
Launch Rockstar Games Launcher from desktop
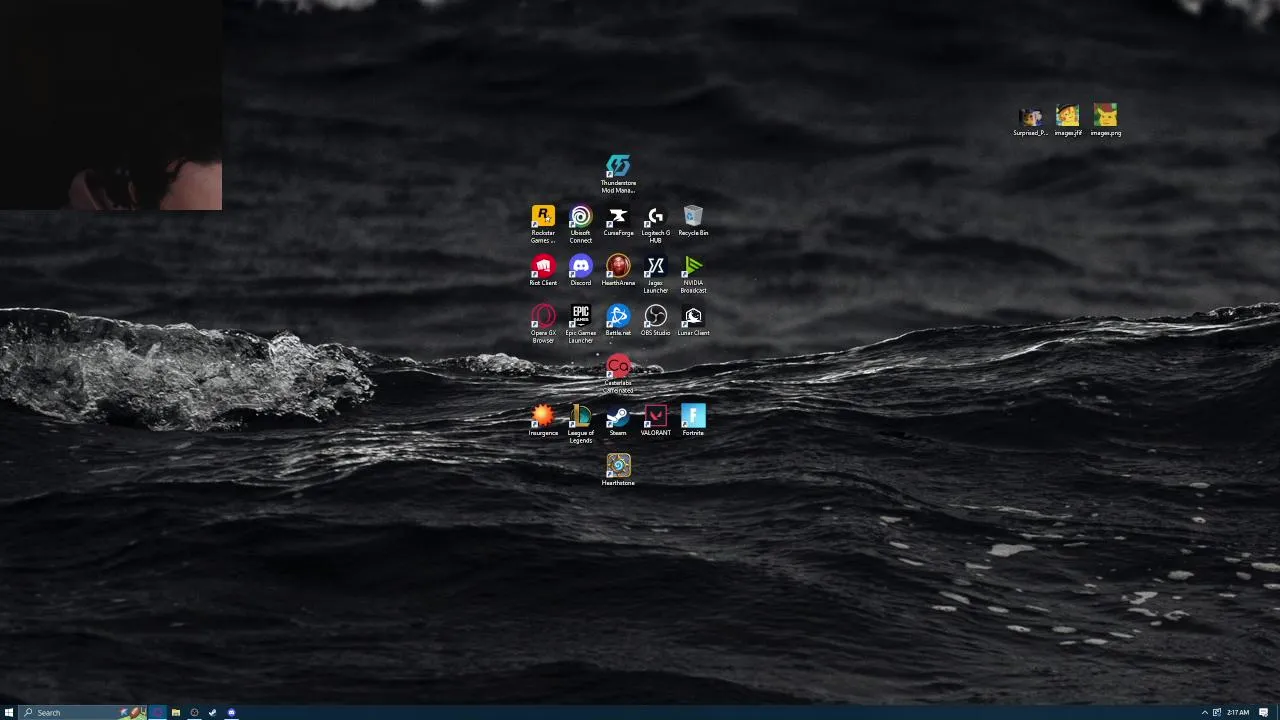click(x=543, y=224)
